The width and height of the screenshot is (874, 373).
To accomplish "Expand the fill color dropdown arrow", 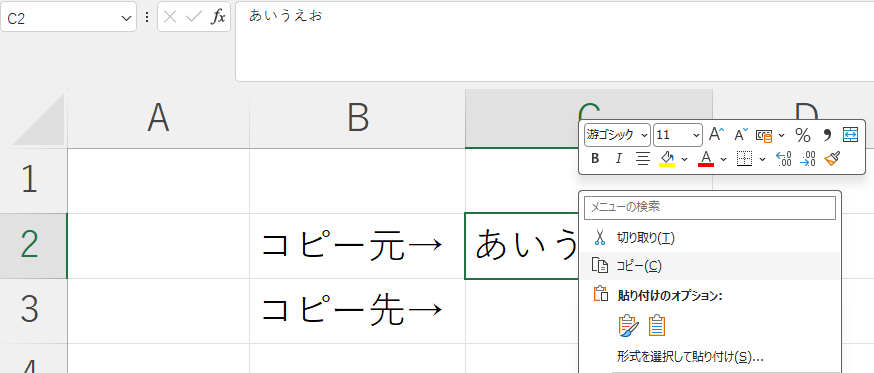I will point(684,159).
